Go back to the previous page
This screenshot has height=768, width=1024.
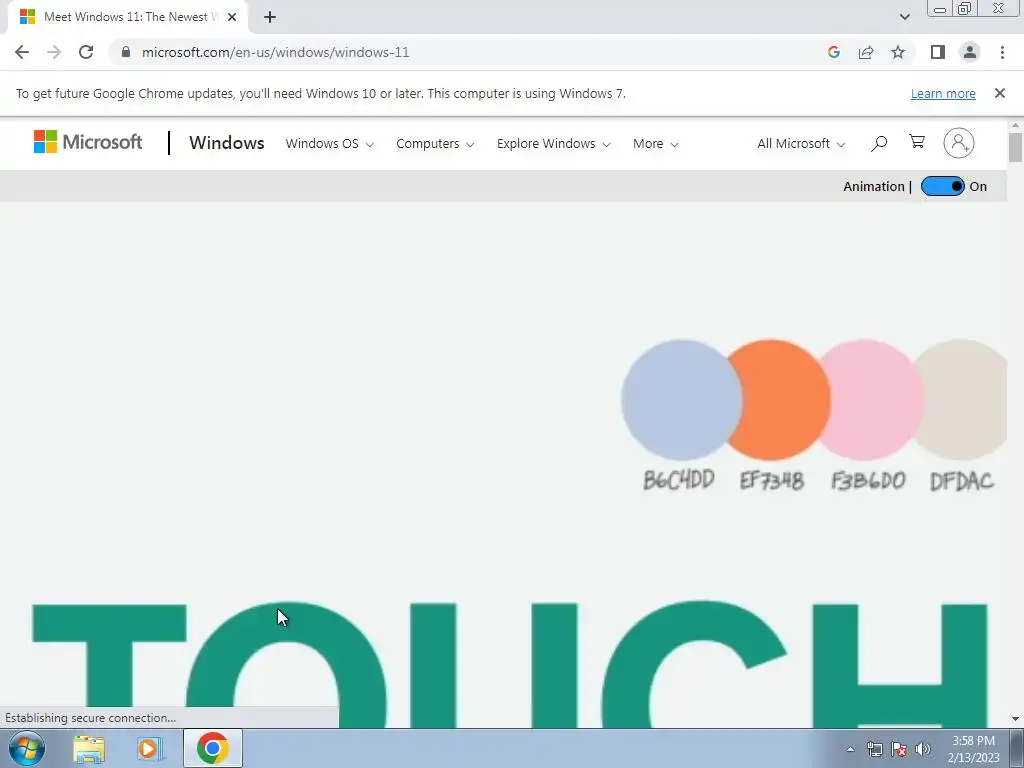point(22,52)
